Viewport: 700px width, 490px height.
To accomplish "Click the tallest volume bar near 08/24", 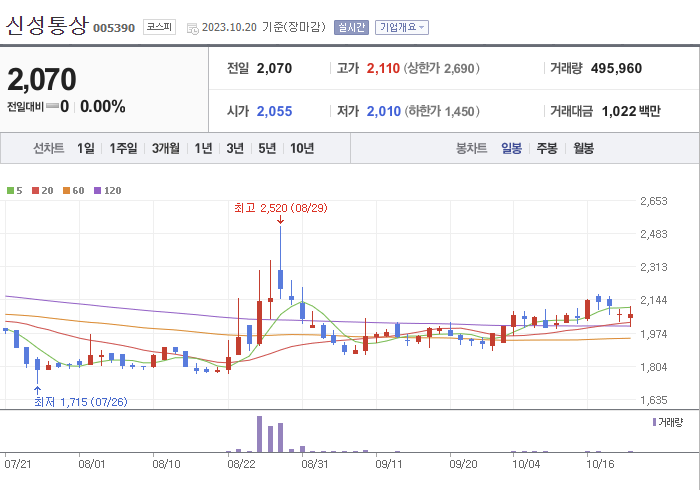I will point(259,434).
